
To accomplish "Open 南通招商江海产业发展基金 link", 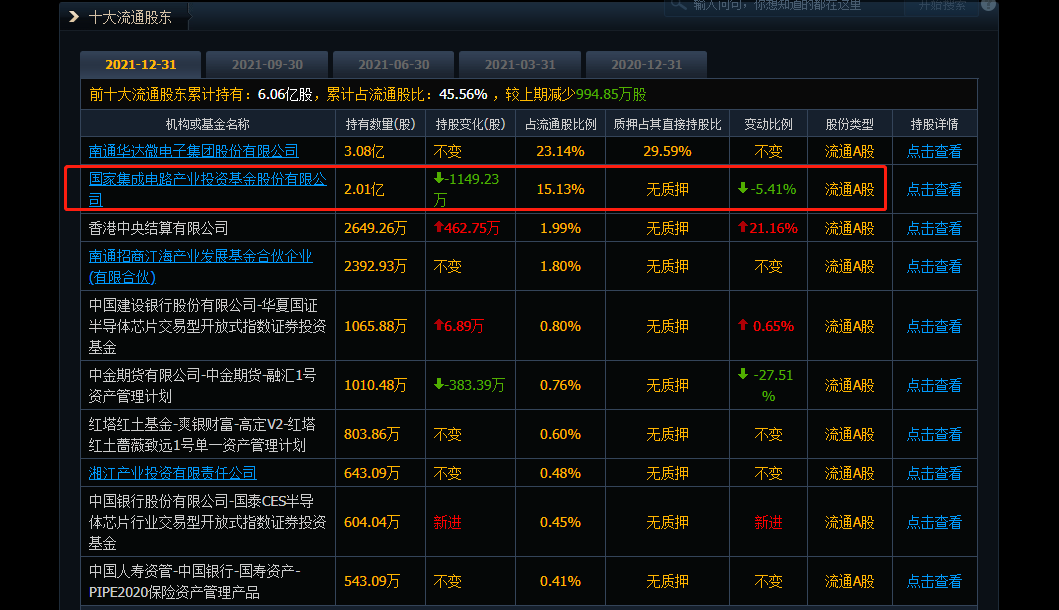I will [x=201, y=266].
